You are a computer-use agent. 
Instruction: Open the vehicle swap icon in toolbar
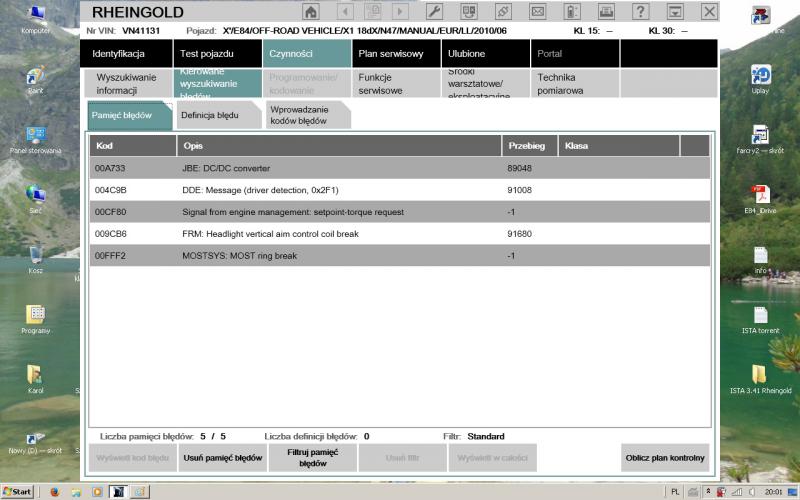coord(469,12)
